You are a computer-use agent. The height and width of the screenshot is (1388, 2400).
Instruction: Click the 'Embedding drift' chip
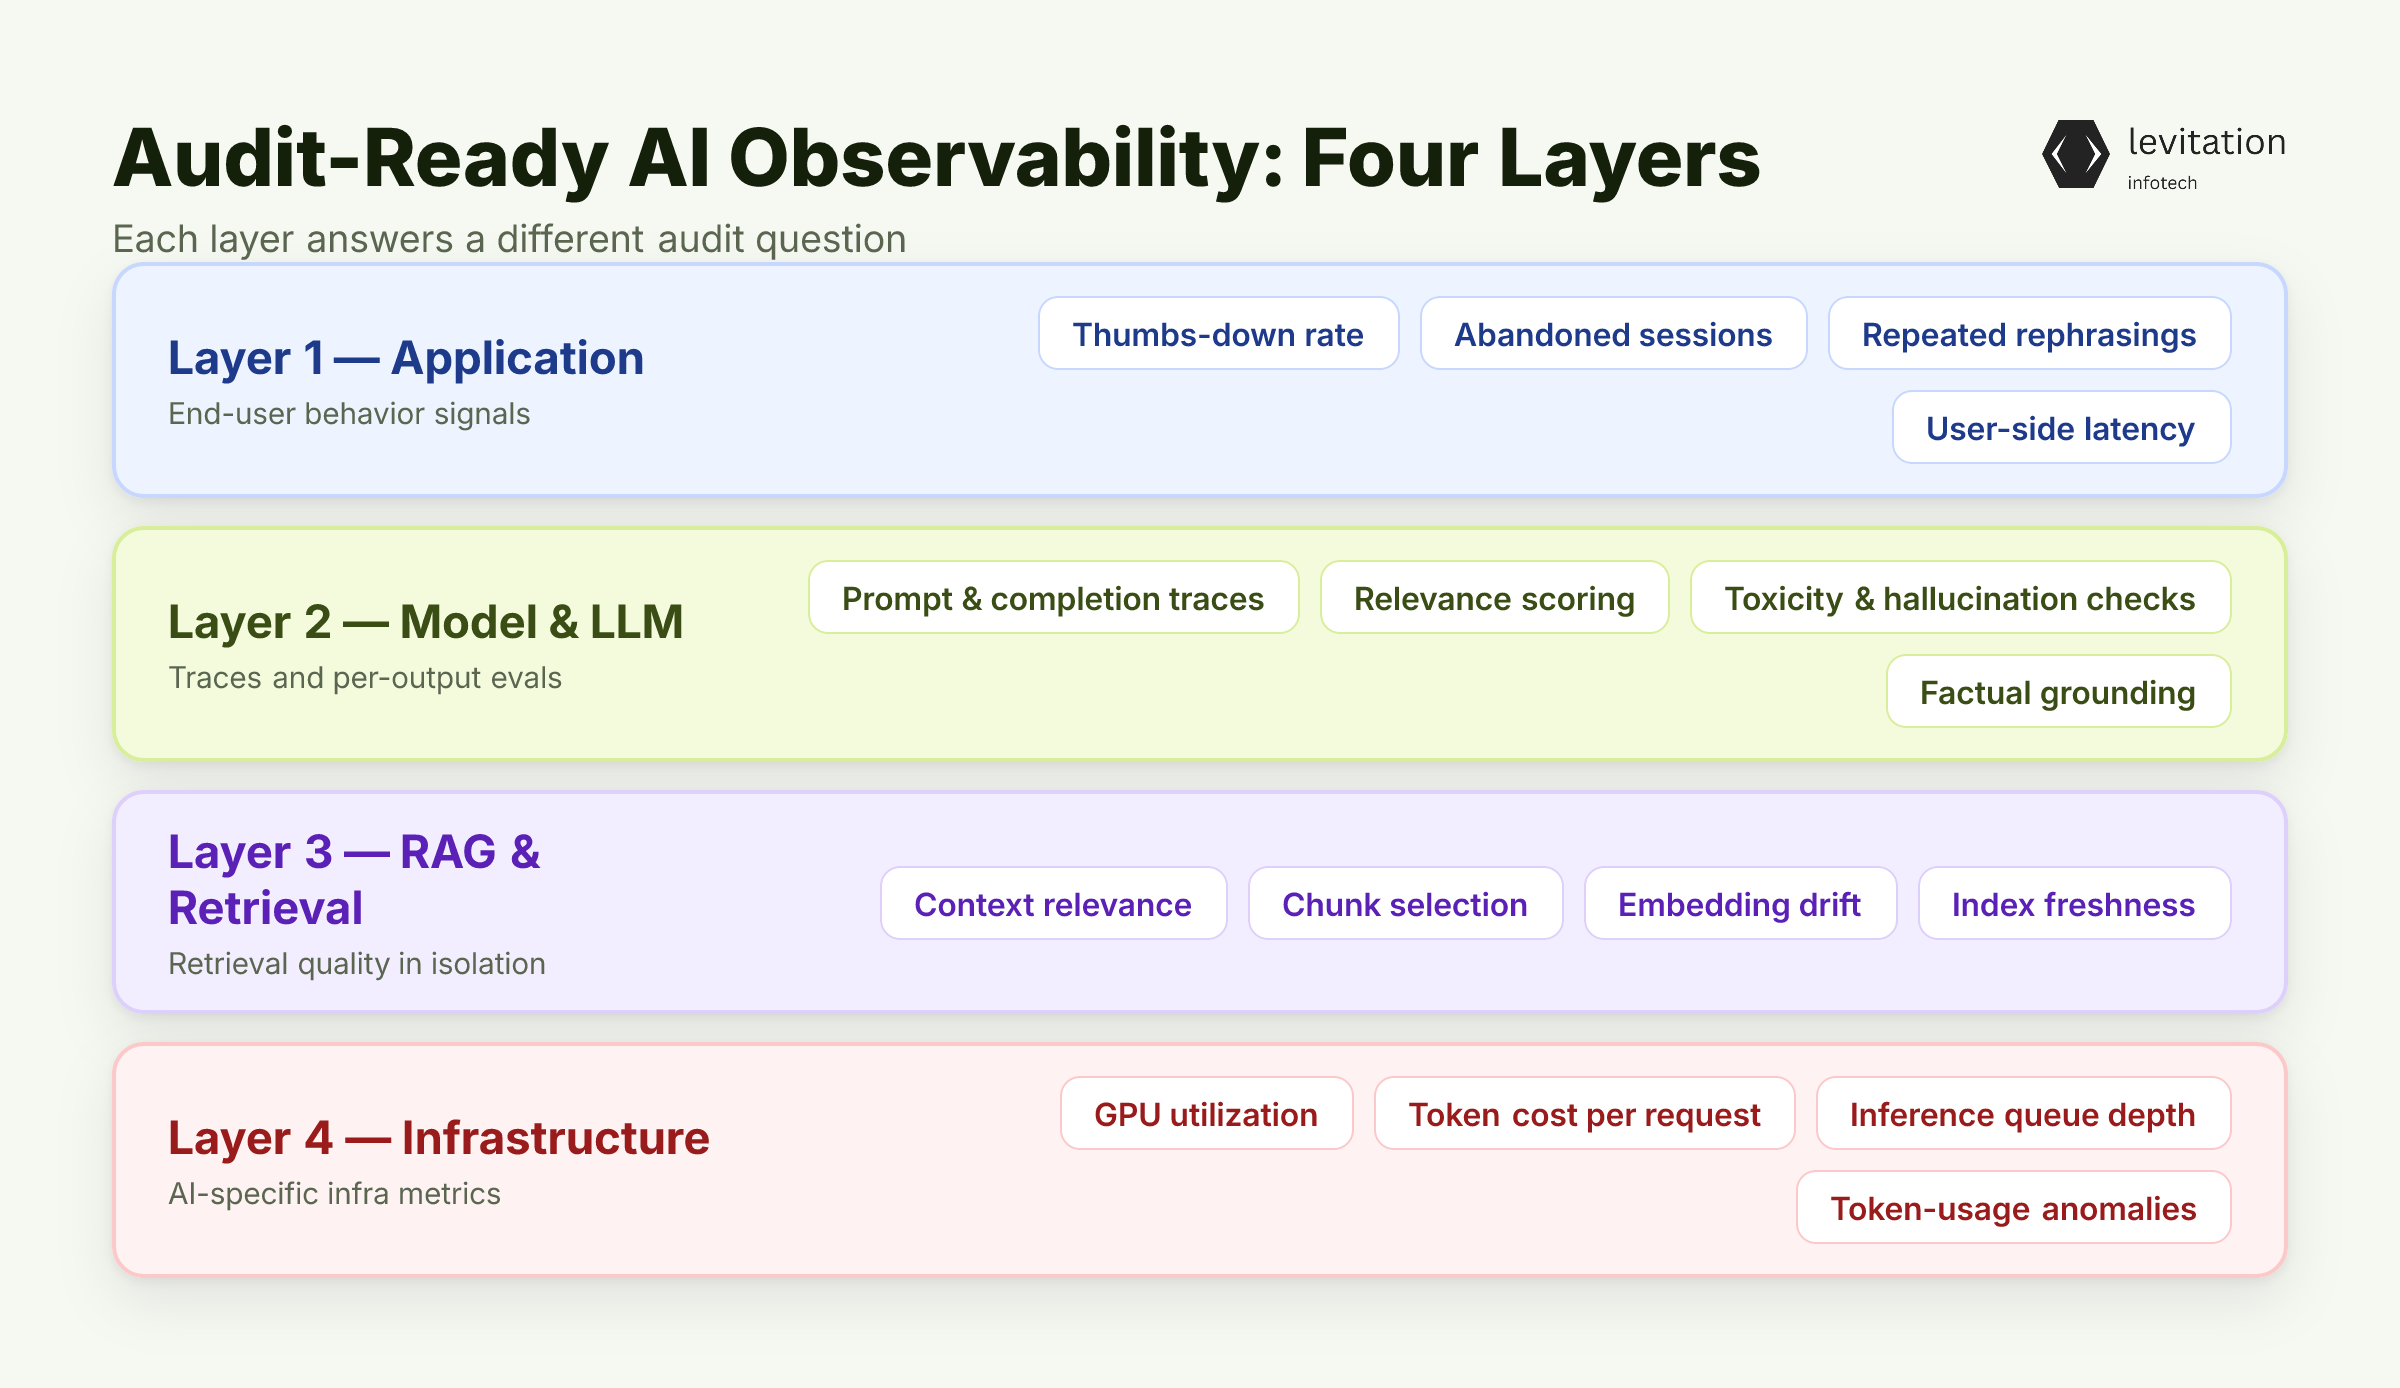pos(1740,904)
